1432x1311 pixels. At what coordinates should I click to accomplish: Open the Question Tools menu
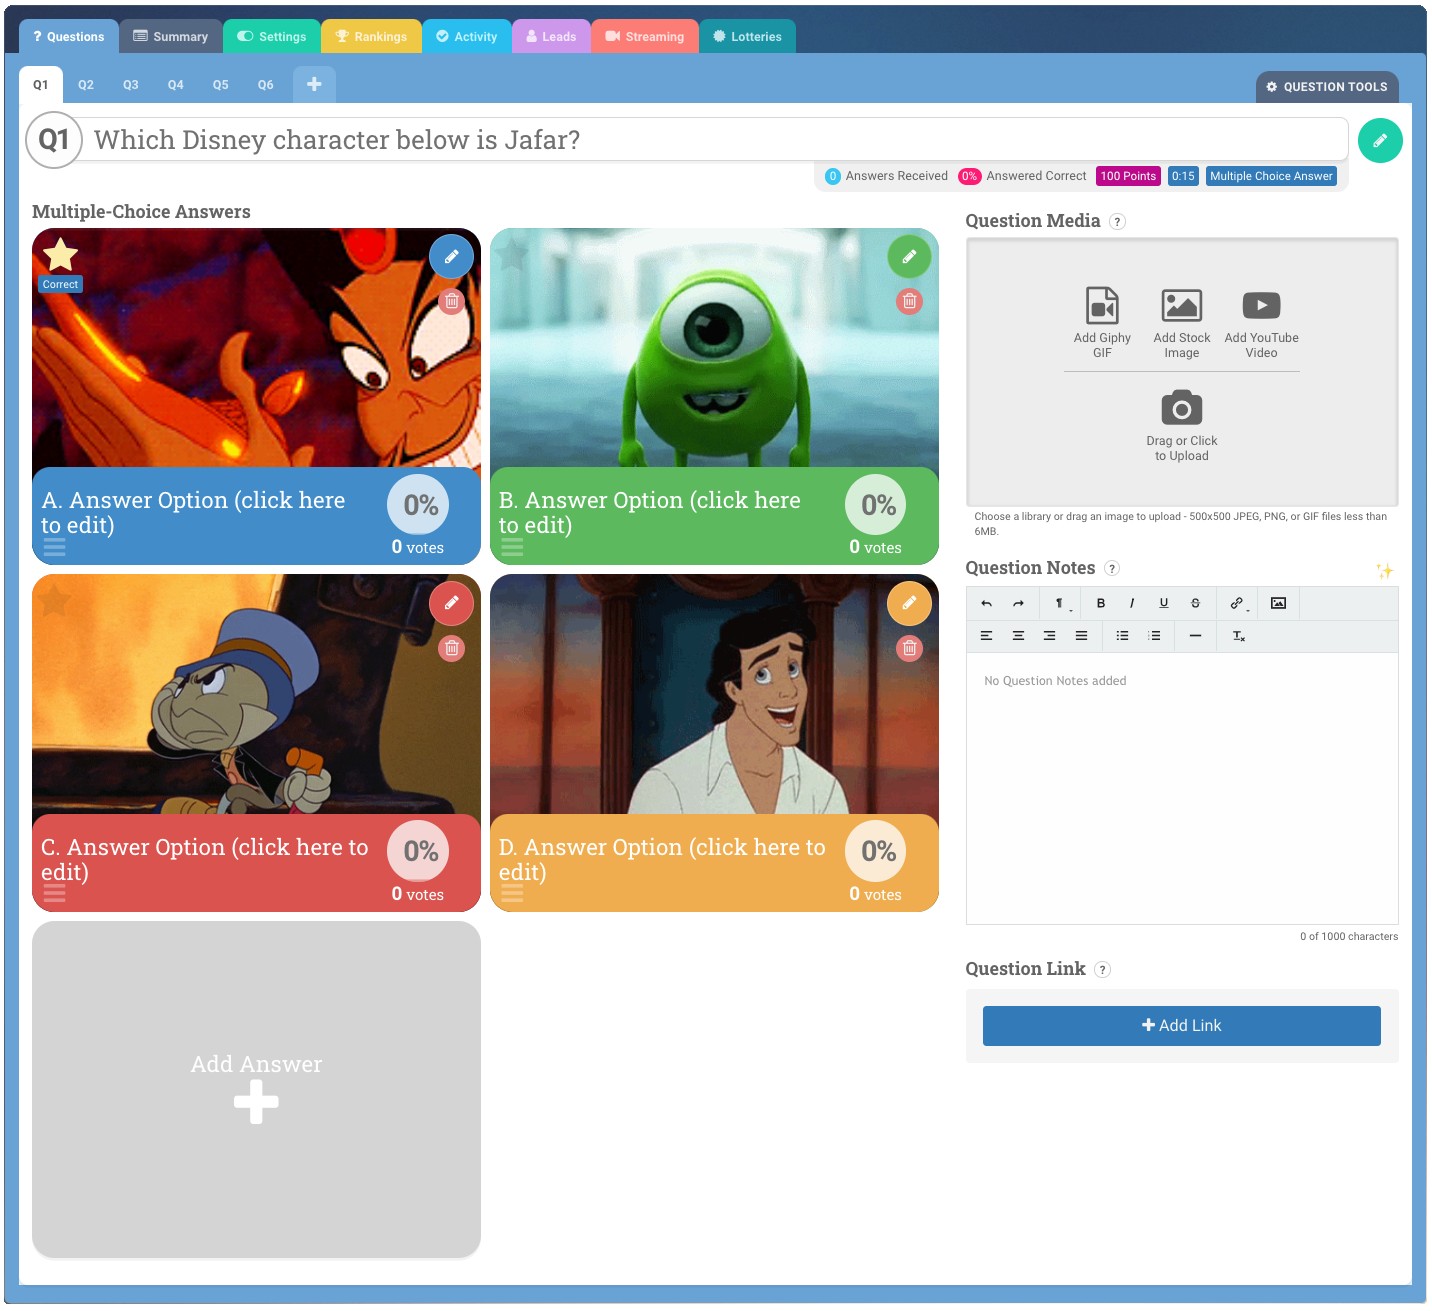click(x=1327, y=87)
